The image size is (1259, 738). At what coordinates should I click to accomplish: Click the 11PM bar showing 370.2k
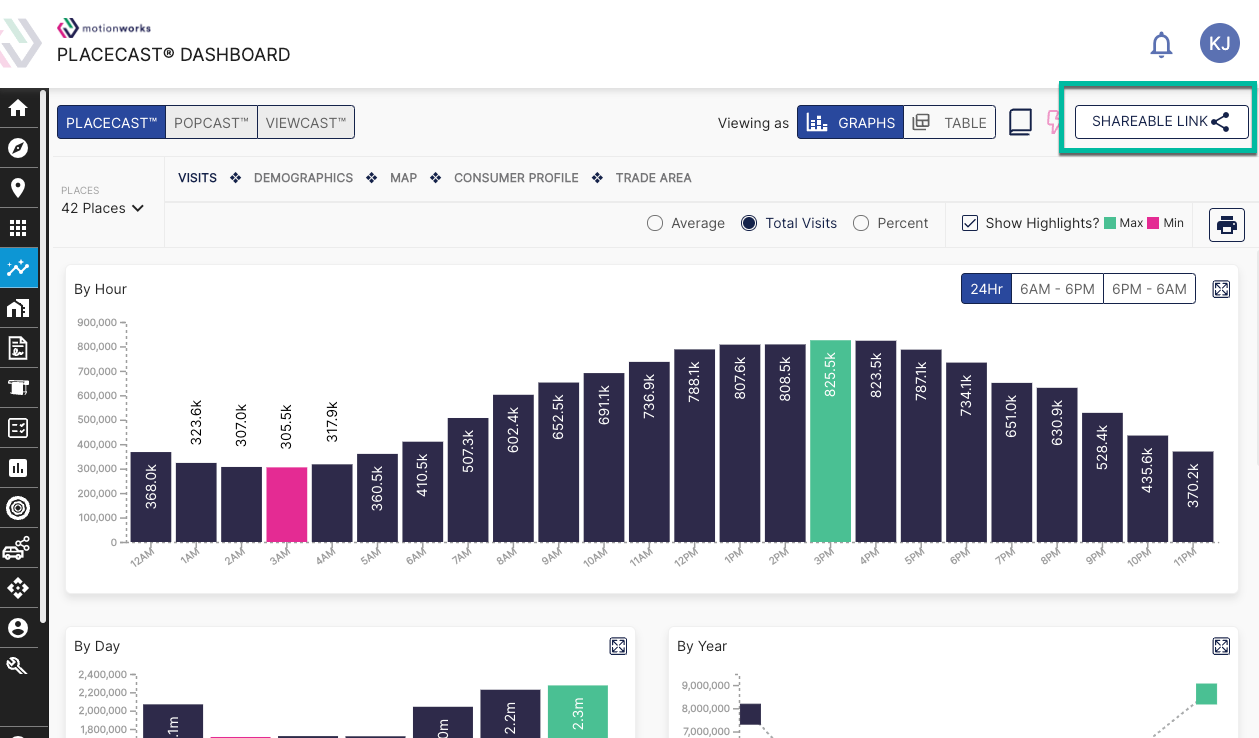click(x=1193, y=497)
